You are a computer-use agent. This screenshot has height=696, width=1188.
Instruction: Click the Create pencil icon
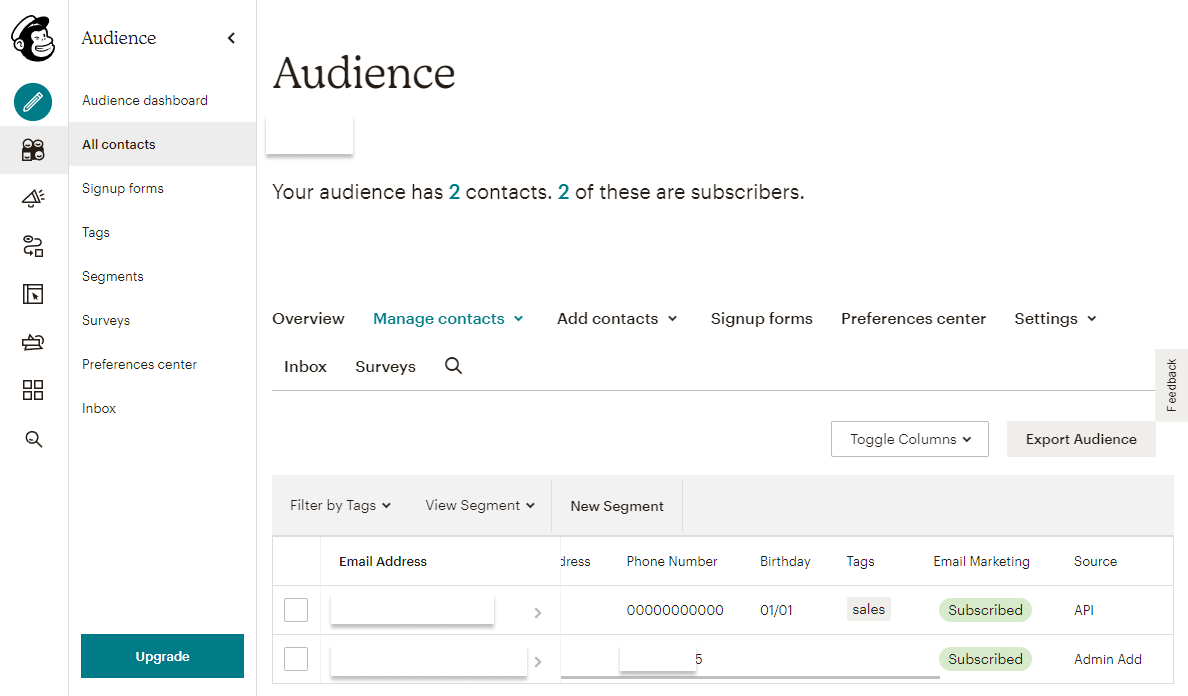point(33,101)
